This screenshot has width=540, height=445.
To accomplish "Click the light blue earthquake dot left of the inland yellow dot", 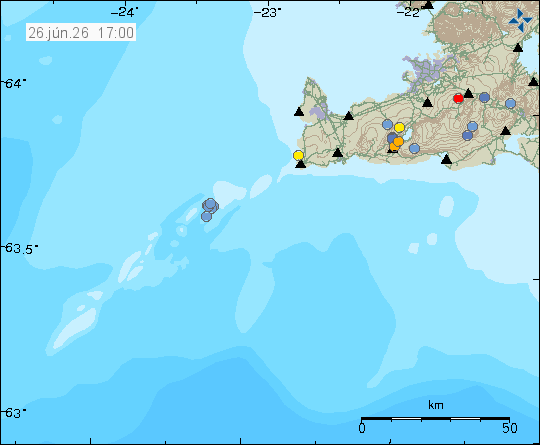I will 387,124.
